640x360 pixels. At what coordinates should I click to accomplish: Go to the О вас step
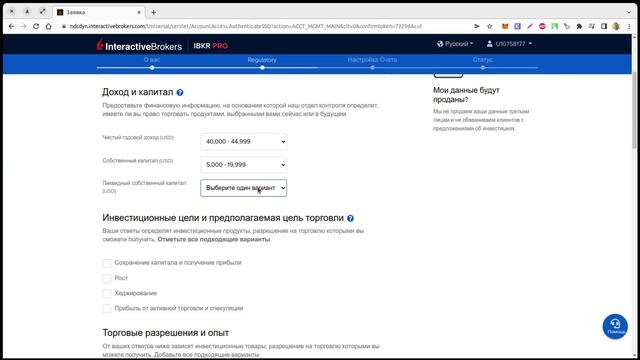tap(152, 60)
